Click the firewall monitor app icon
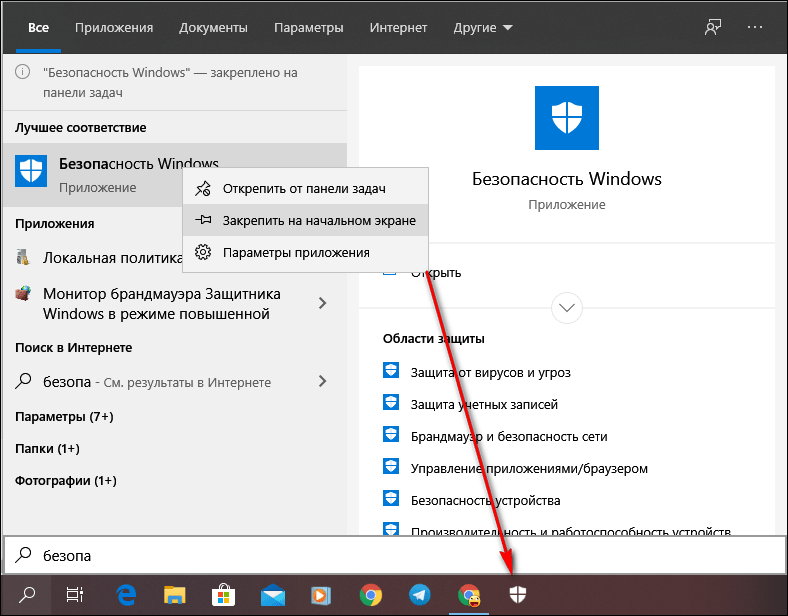The width and height of the screenshot is (788, 616). coord(23,293)
